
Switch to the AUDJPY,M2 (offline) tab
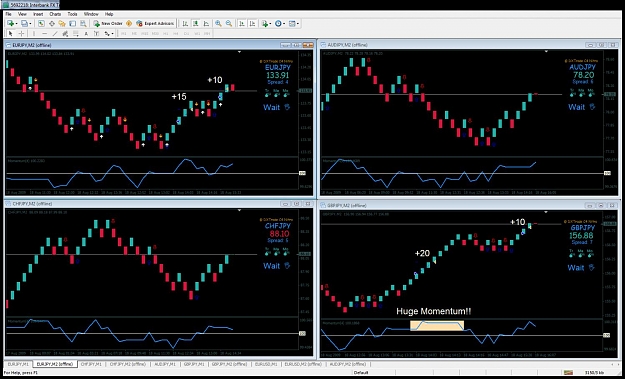coord(347,364)
